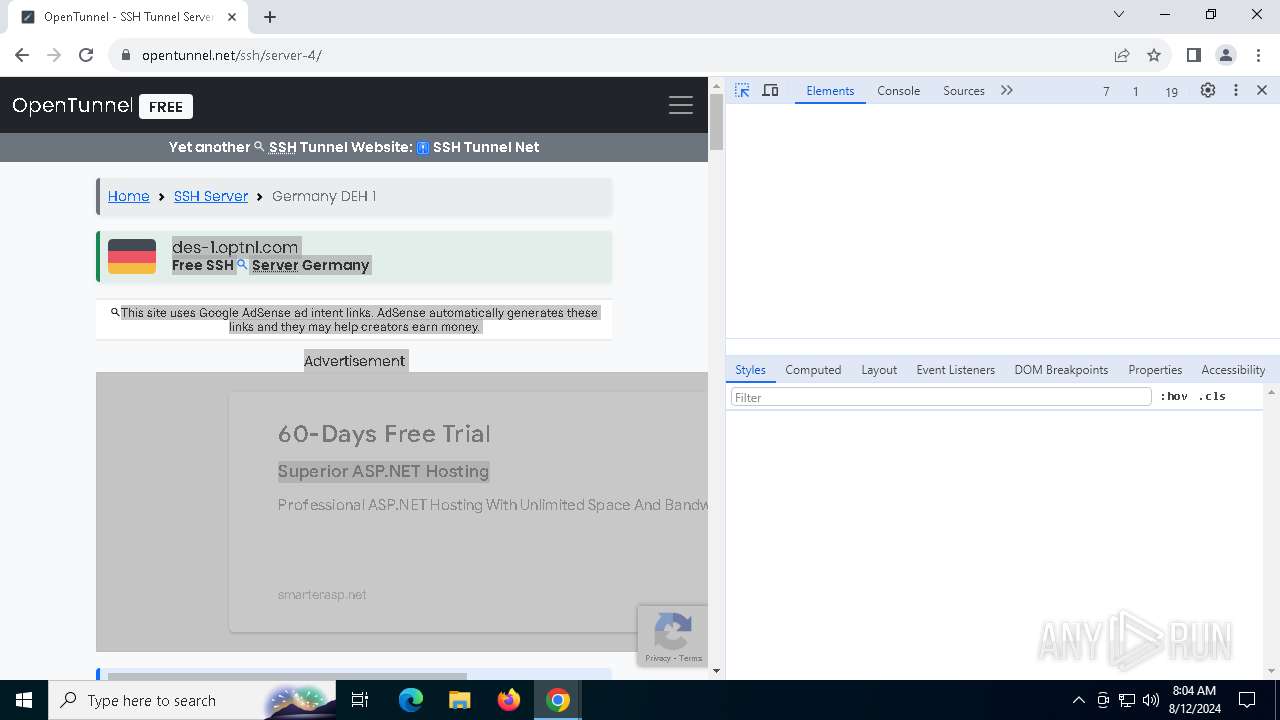Switch to the Computed pane tab

pyautogui.click(x=813, y=369)
